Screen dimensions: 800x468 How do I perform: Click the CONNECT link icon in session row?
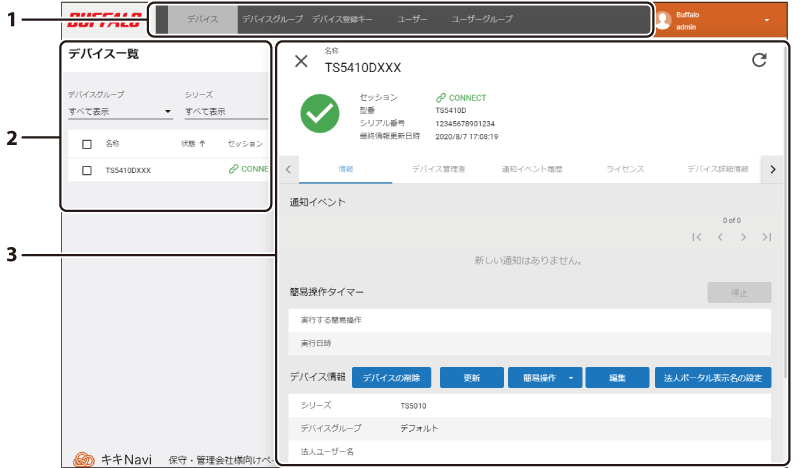(441, 97)
